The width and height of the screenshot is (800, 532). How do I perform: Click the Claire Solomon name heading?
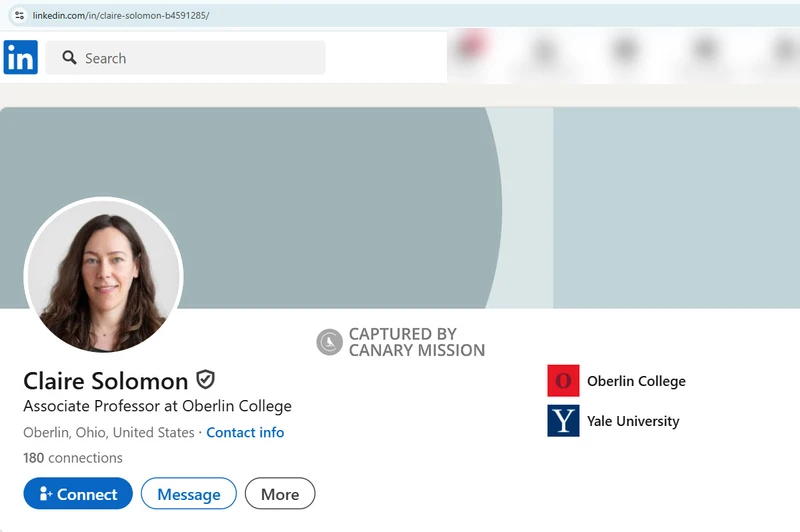106,381
